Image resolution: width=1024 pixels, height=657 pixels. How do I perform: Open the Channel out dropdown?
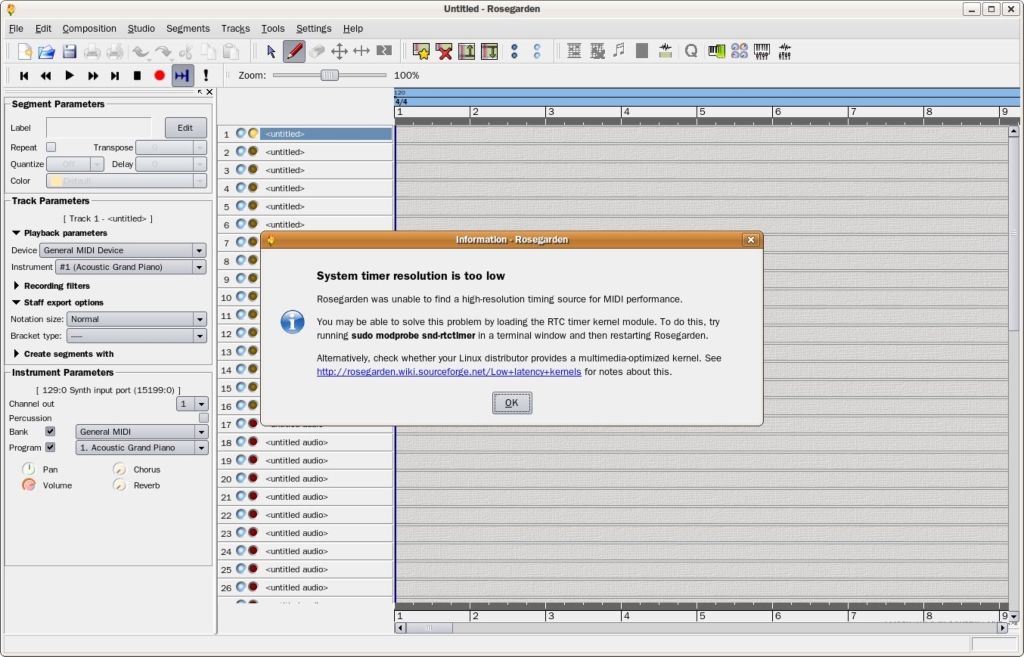[192, 404]
